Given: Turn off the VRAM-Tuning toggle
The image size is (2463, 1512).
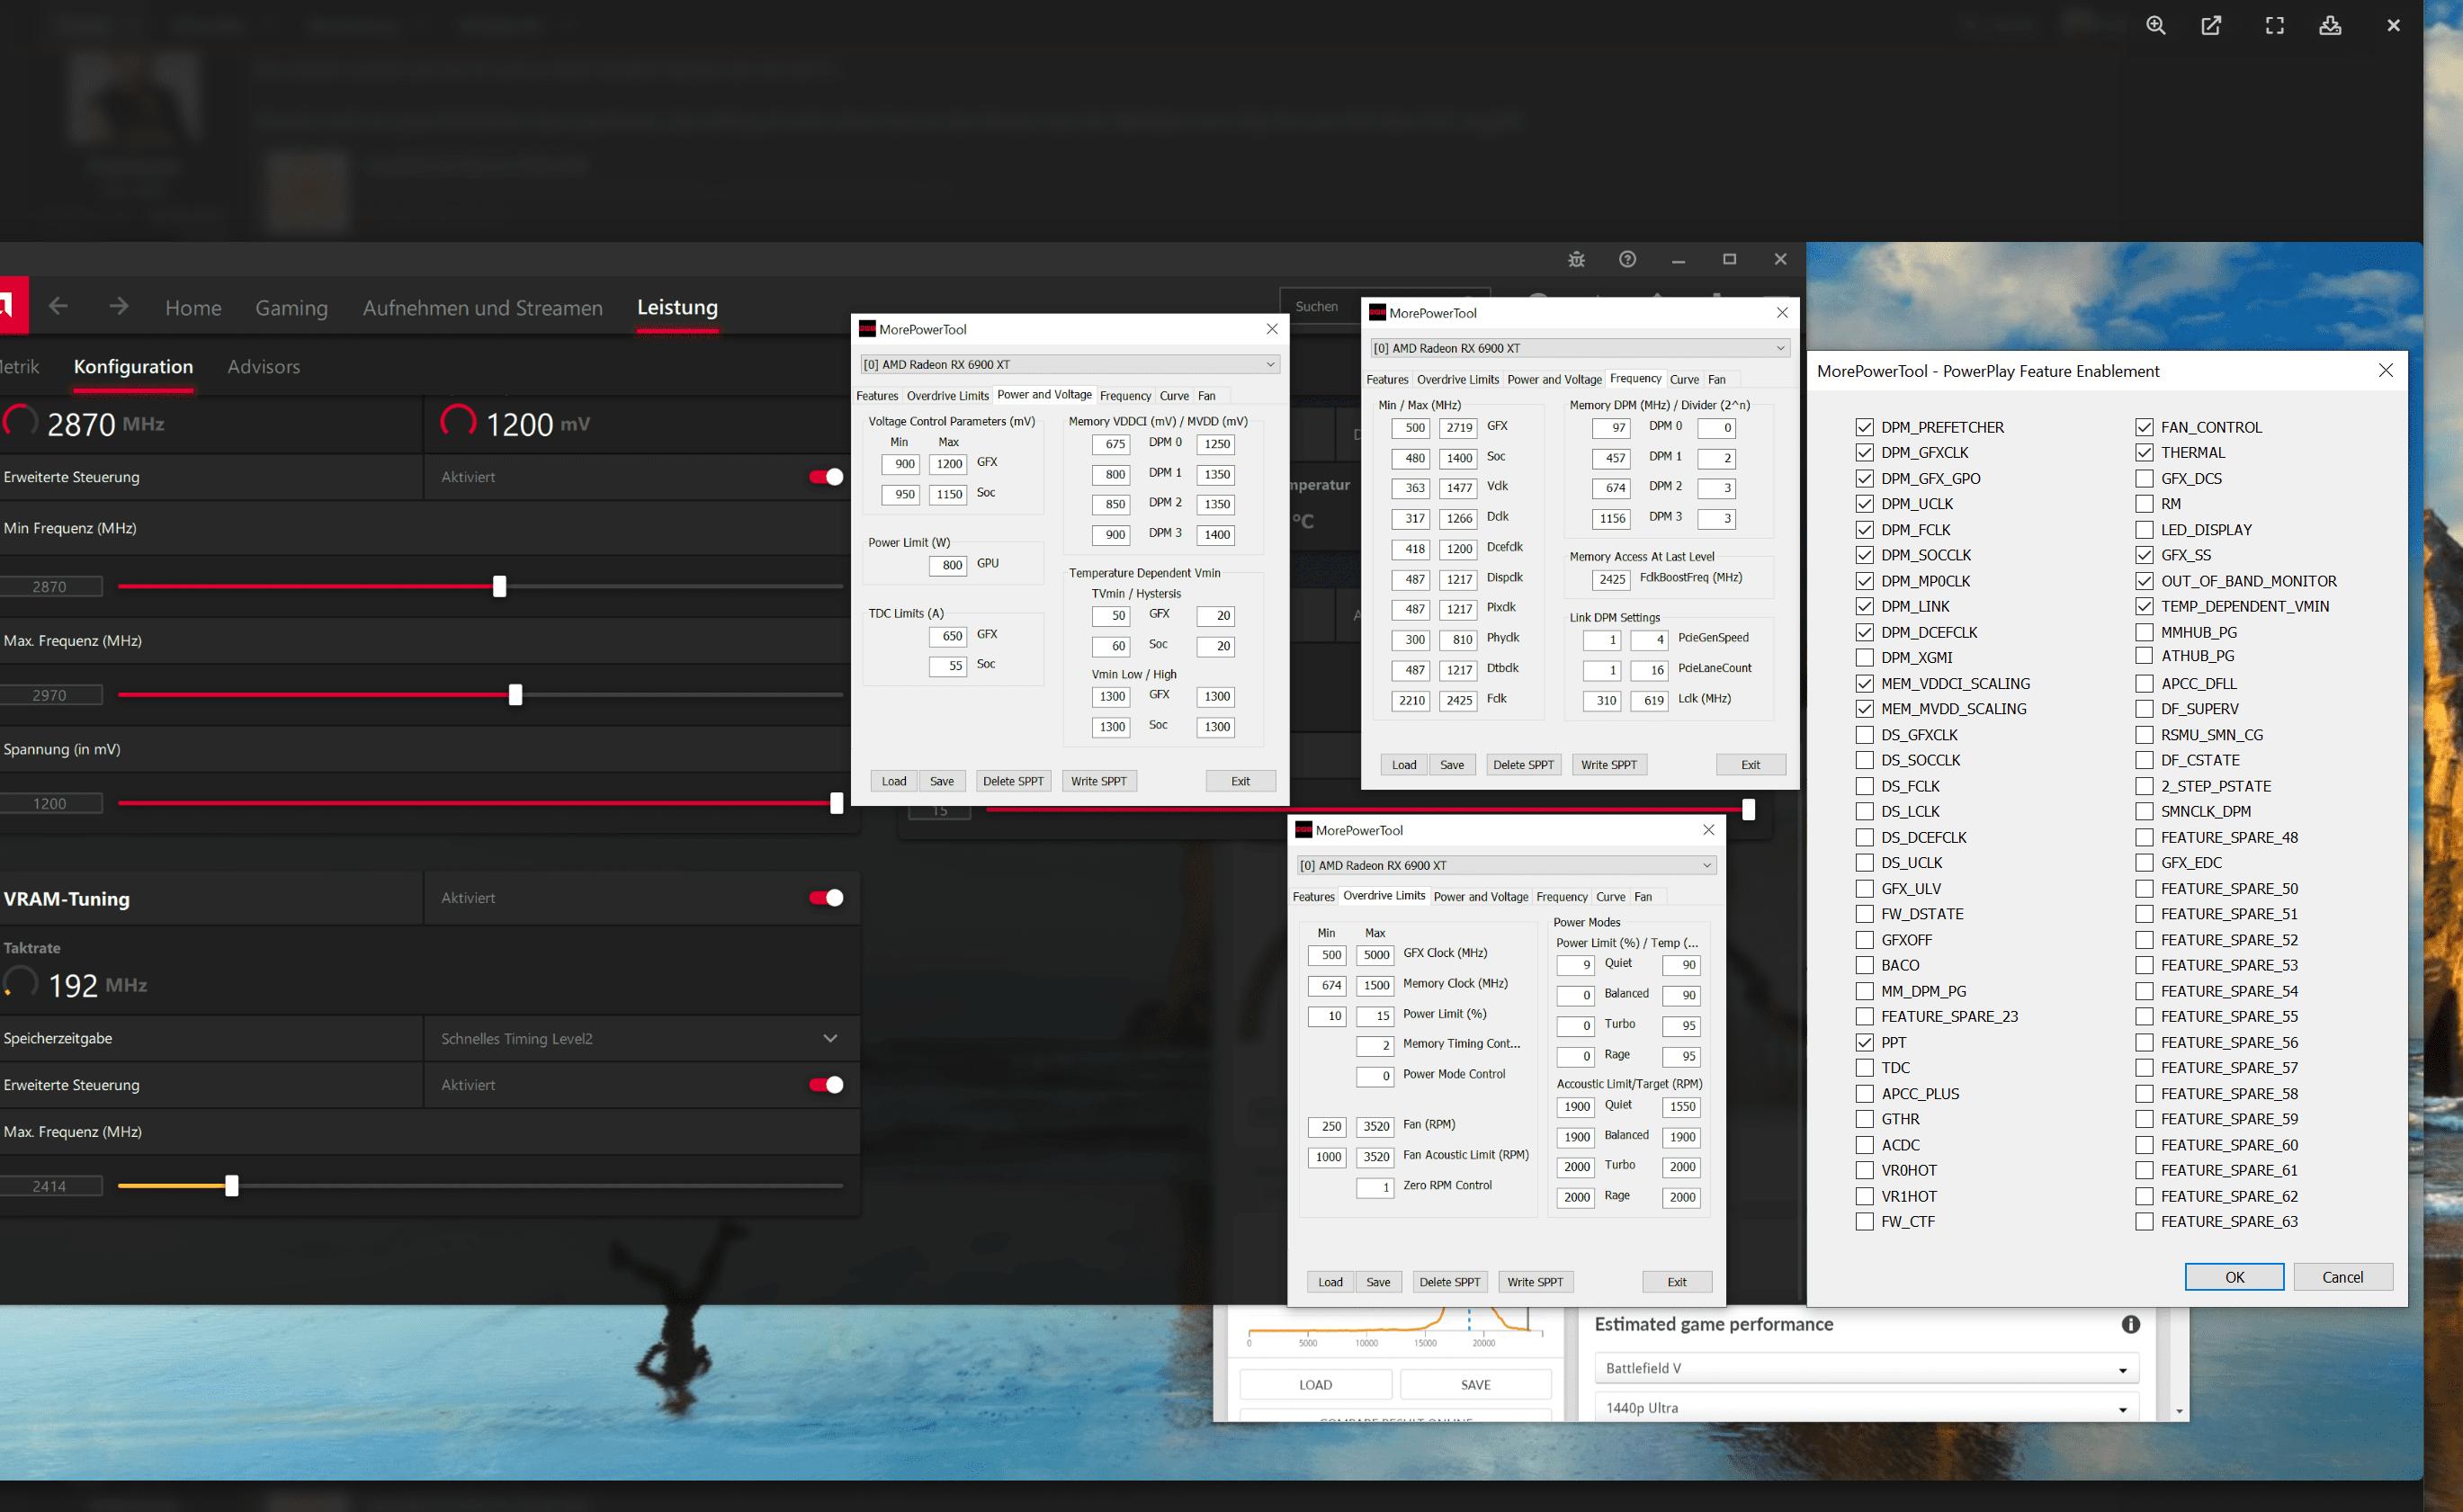Looking at the screenshot, I should [x=826, y=898].
